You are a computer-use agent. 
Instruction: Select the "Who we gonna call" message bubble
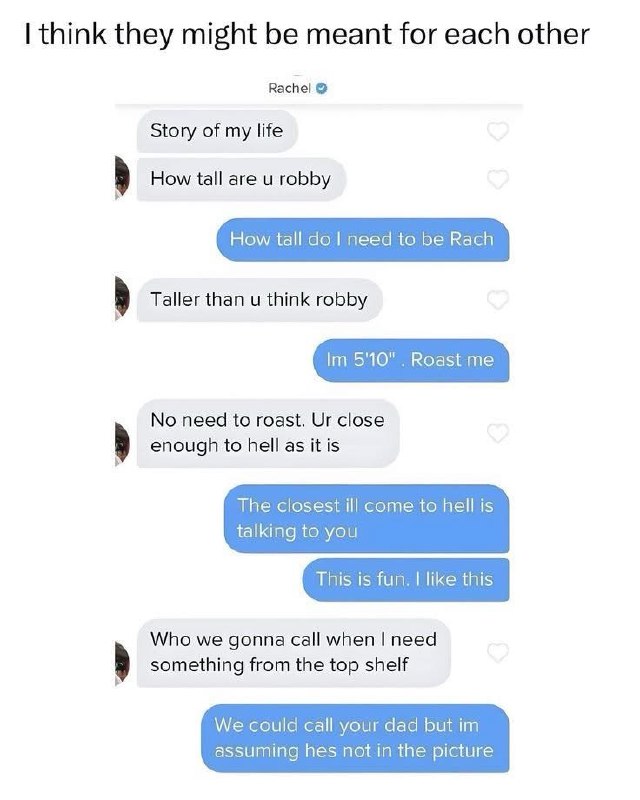tap(293, 653)
